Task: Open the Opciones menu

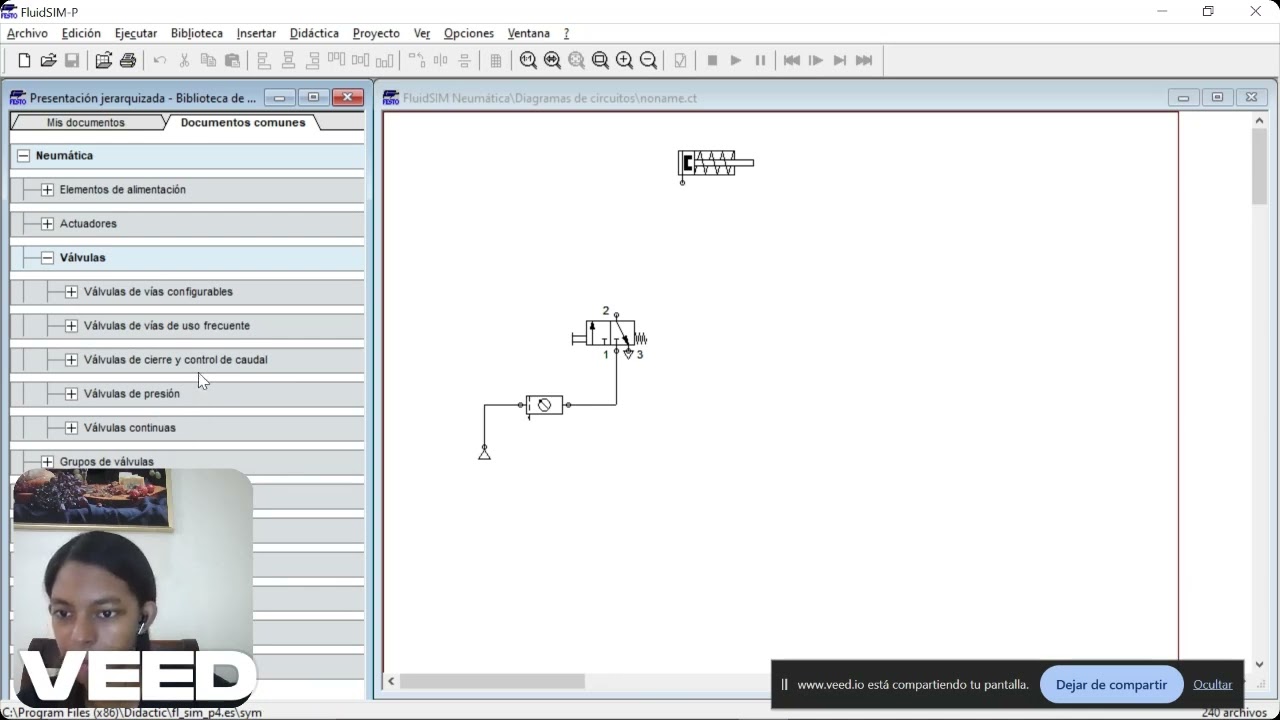Action: tap(469, 33)
